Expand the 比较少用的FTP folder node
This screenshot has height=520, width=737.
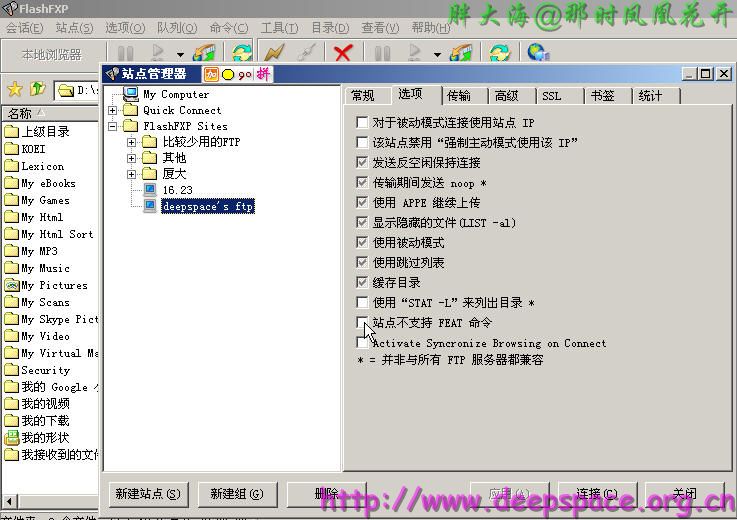(x=132, y=142)
